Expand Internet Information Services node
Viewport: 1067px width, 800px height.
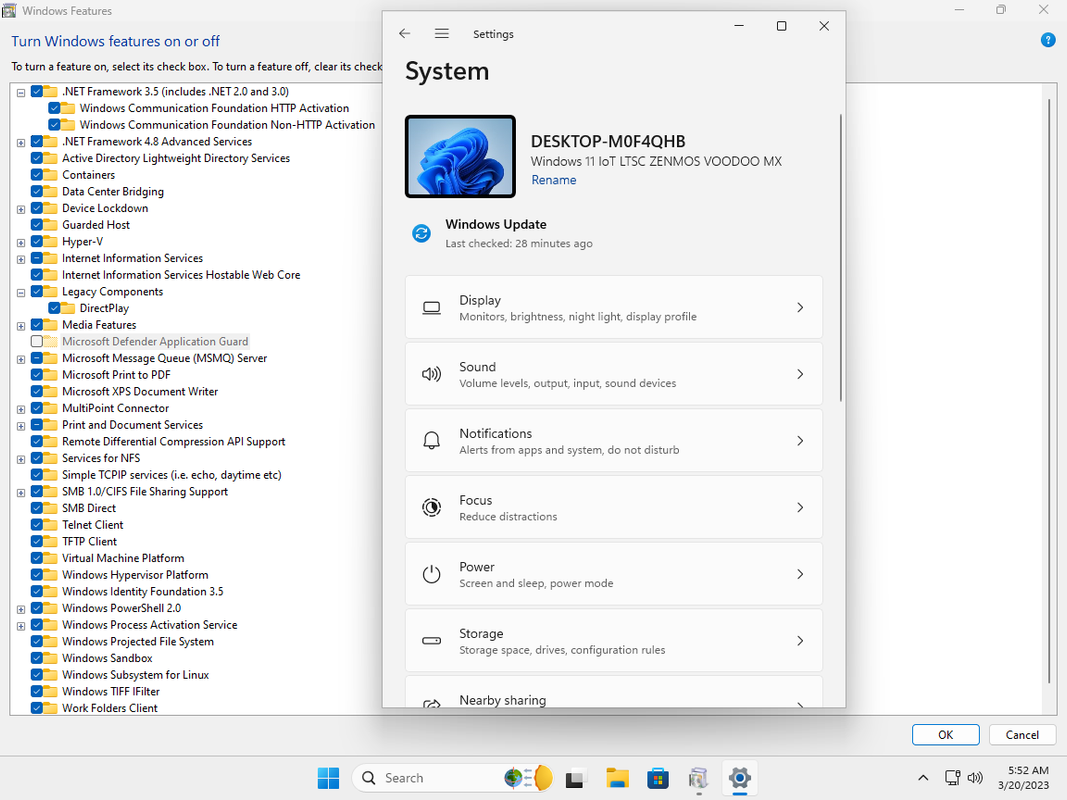(21, 259)
